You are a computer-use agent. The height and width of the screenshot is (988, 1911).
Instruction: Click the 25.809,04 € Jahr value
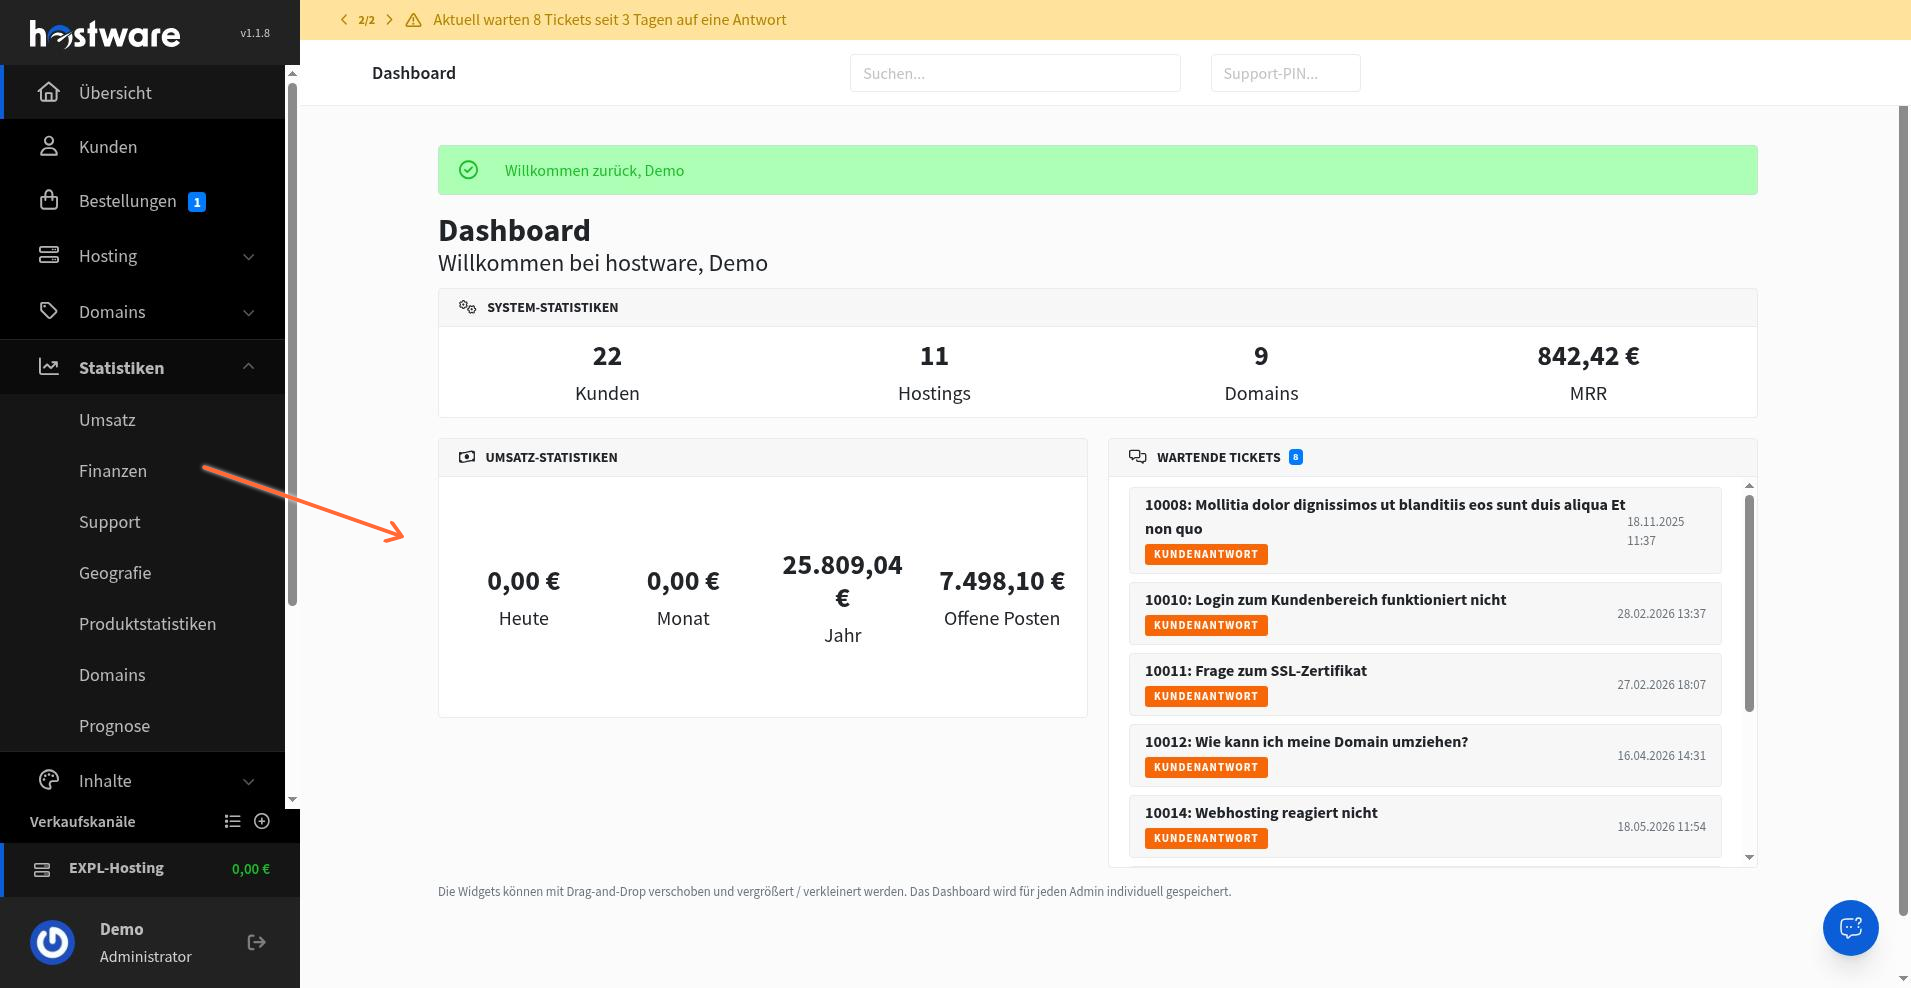click(842, 581)
